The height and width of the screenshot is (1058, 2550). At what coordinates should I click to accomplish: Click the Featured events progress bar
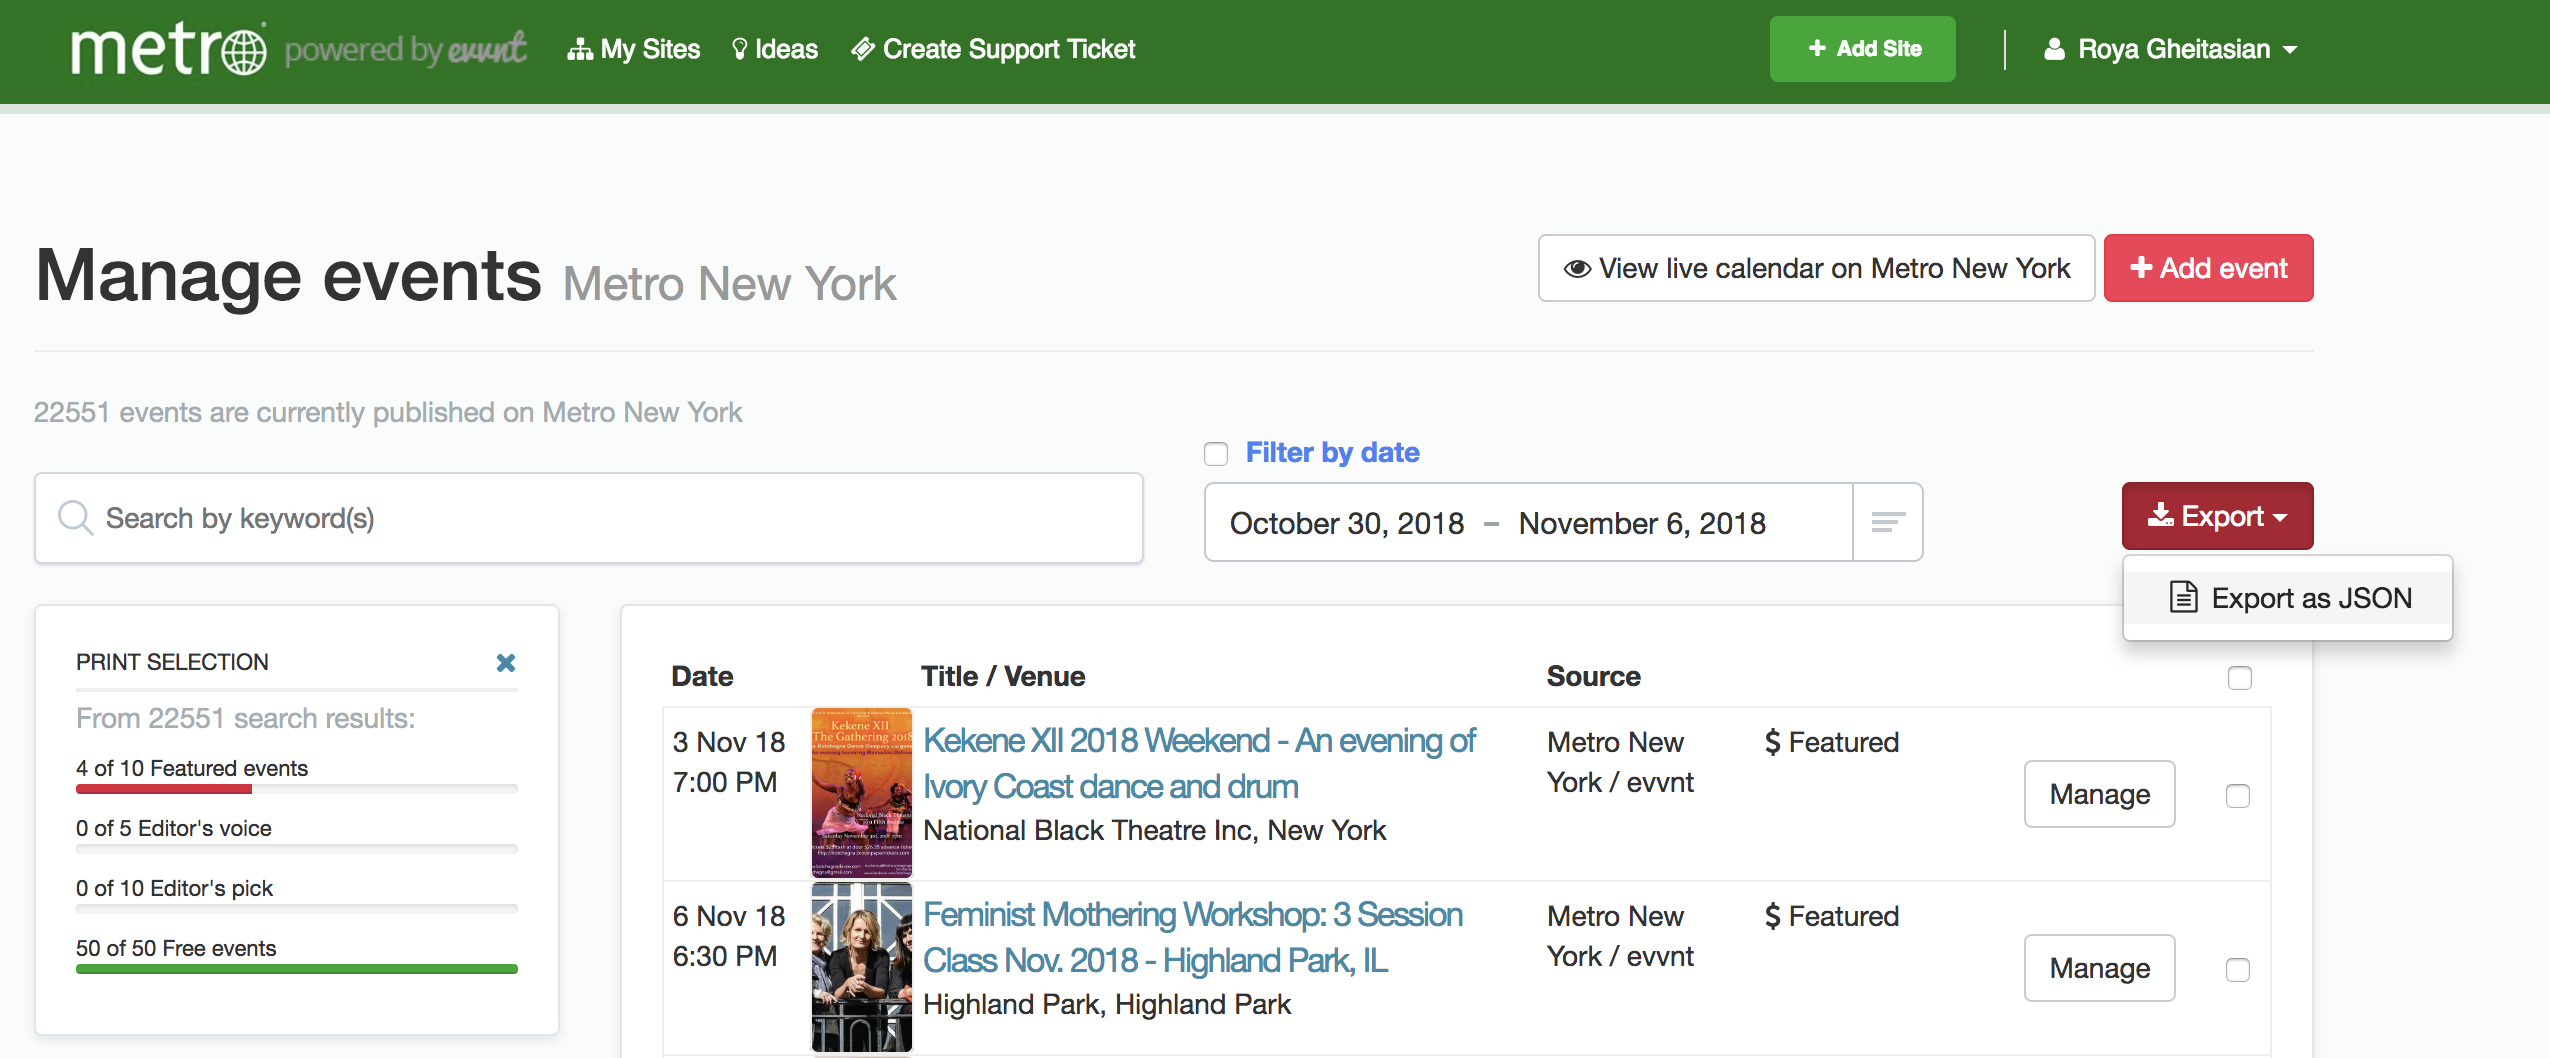point(297,789)
